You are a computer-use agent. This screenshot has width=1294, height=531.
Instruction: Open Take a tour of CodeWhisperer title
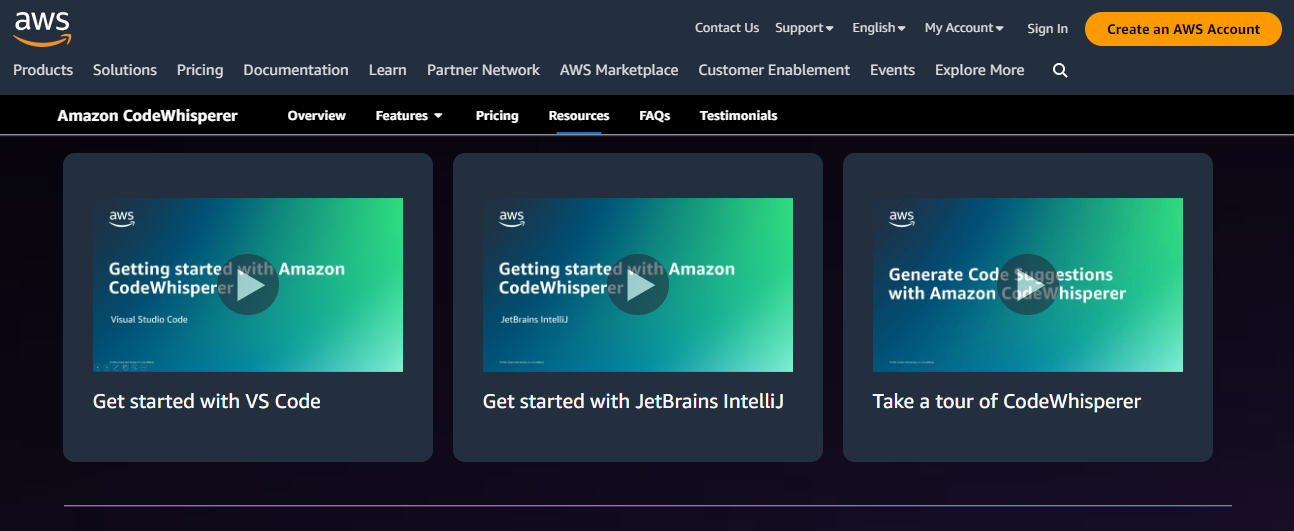[1007, 401]
